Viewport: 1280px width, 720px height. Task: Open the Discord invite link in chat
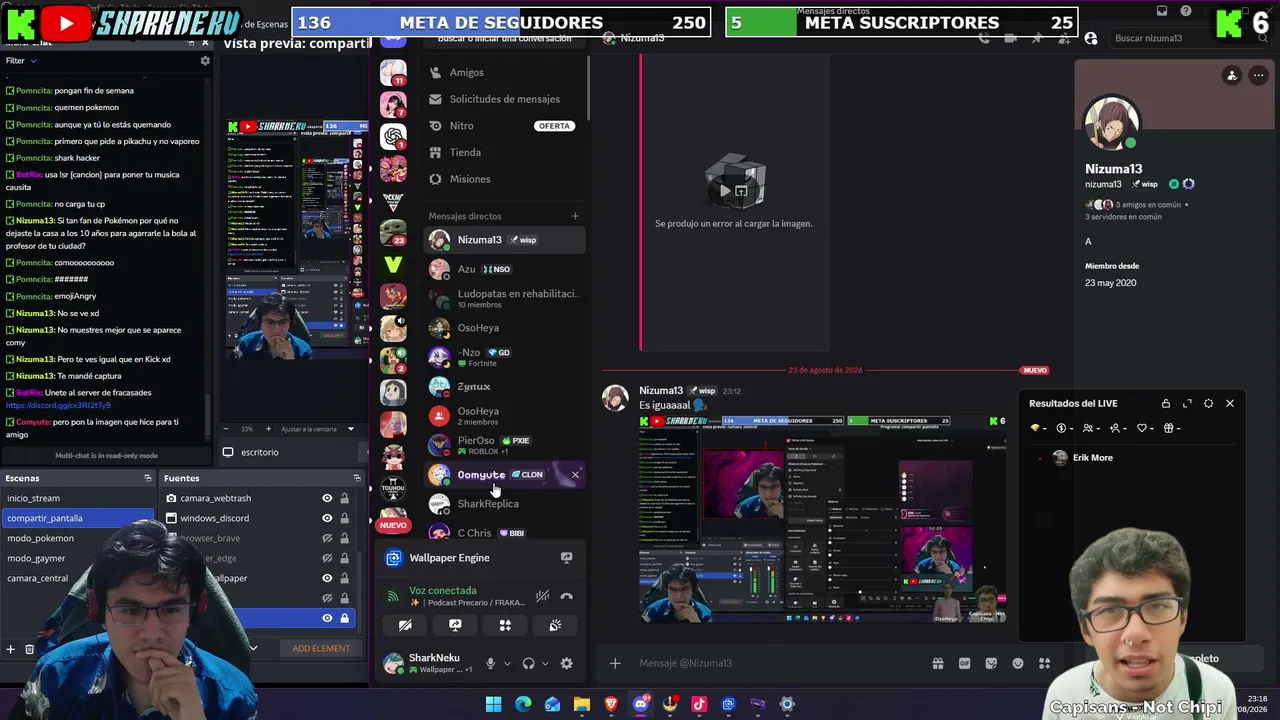(x=58, y=405)
